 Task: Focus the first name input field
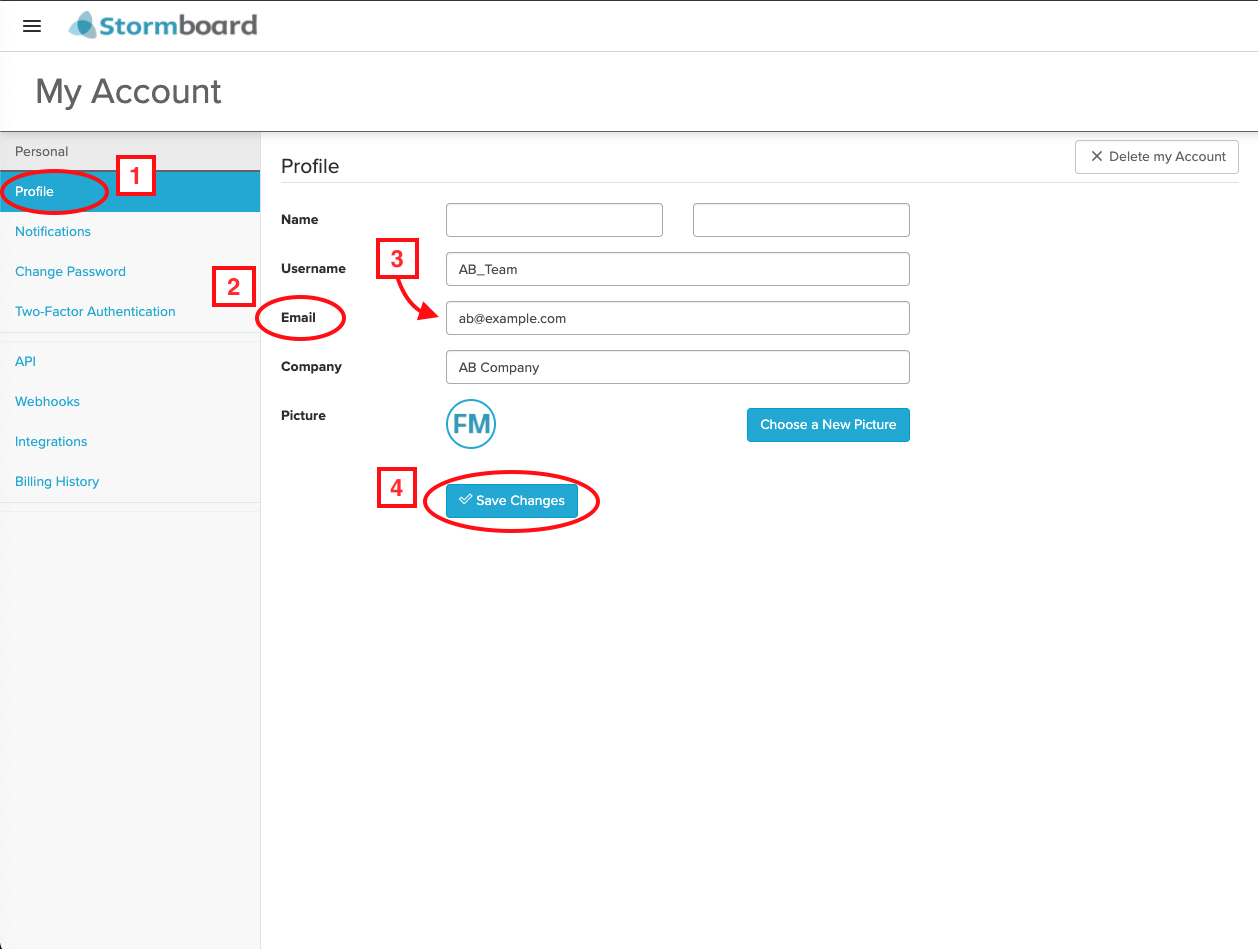[554, 220]
